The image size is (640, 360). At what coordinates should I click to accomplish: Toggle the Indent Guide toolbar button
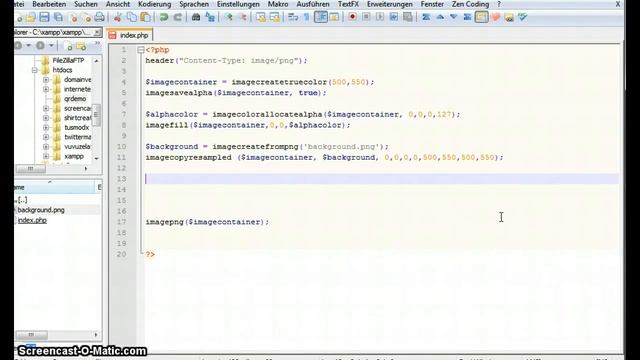(x=321, y=17)
